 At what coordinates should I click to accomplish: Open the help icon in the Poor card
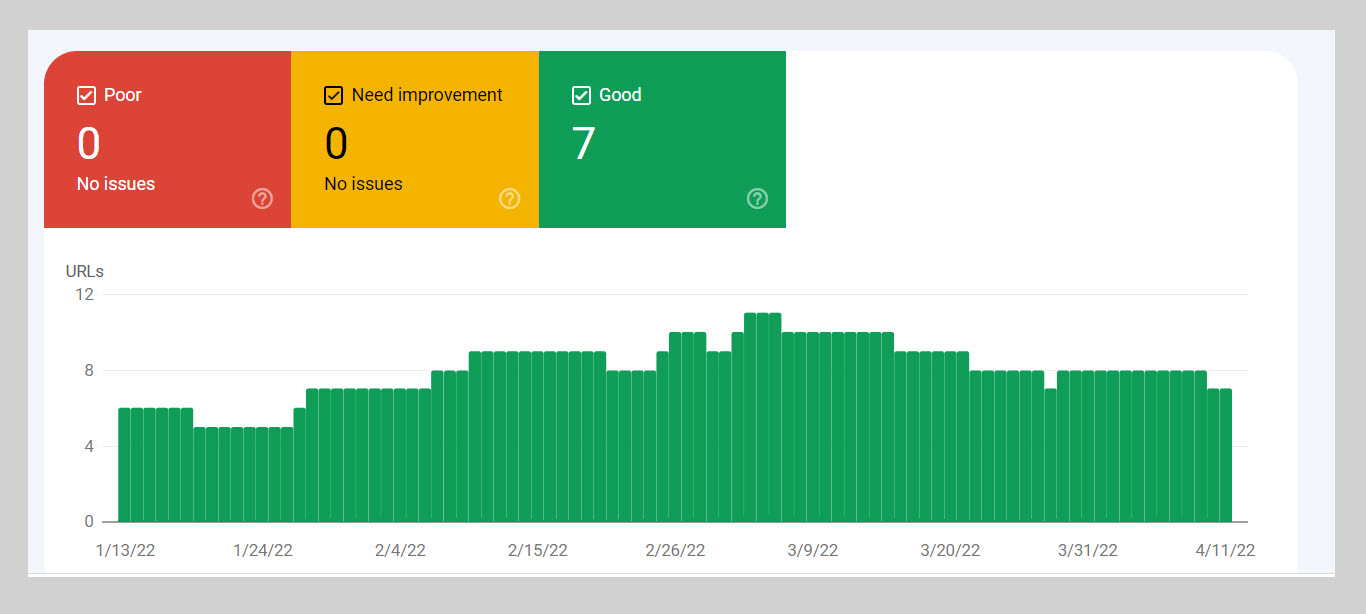262,199
